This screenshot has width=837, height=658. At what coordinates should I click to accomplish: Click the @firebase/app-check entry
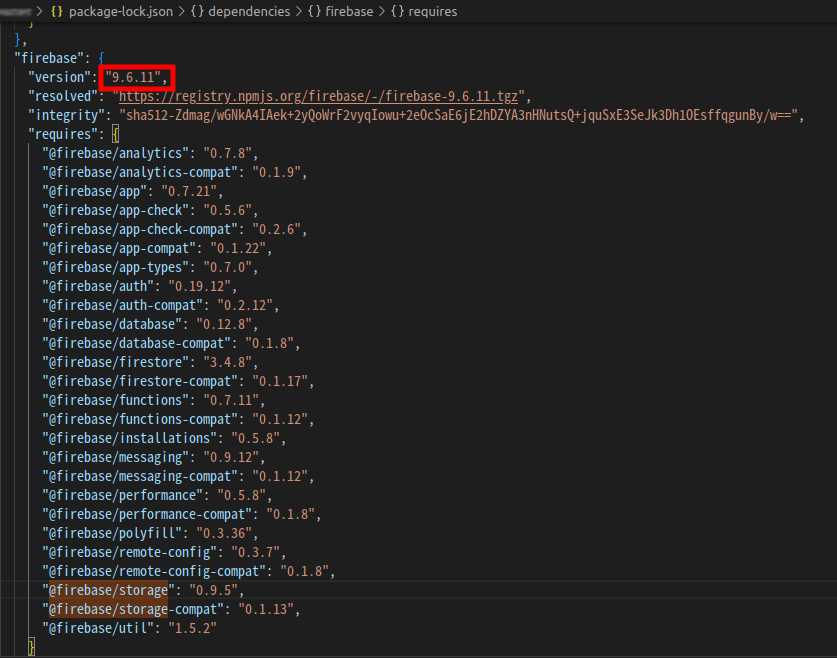(x=150, y=211)
